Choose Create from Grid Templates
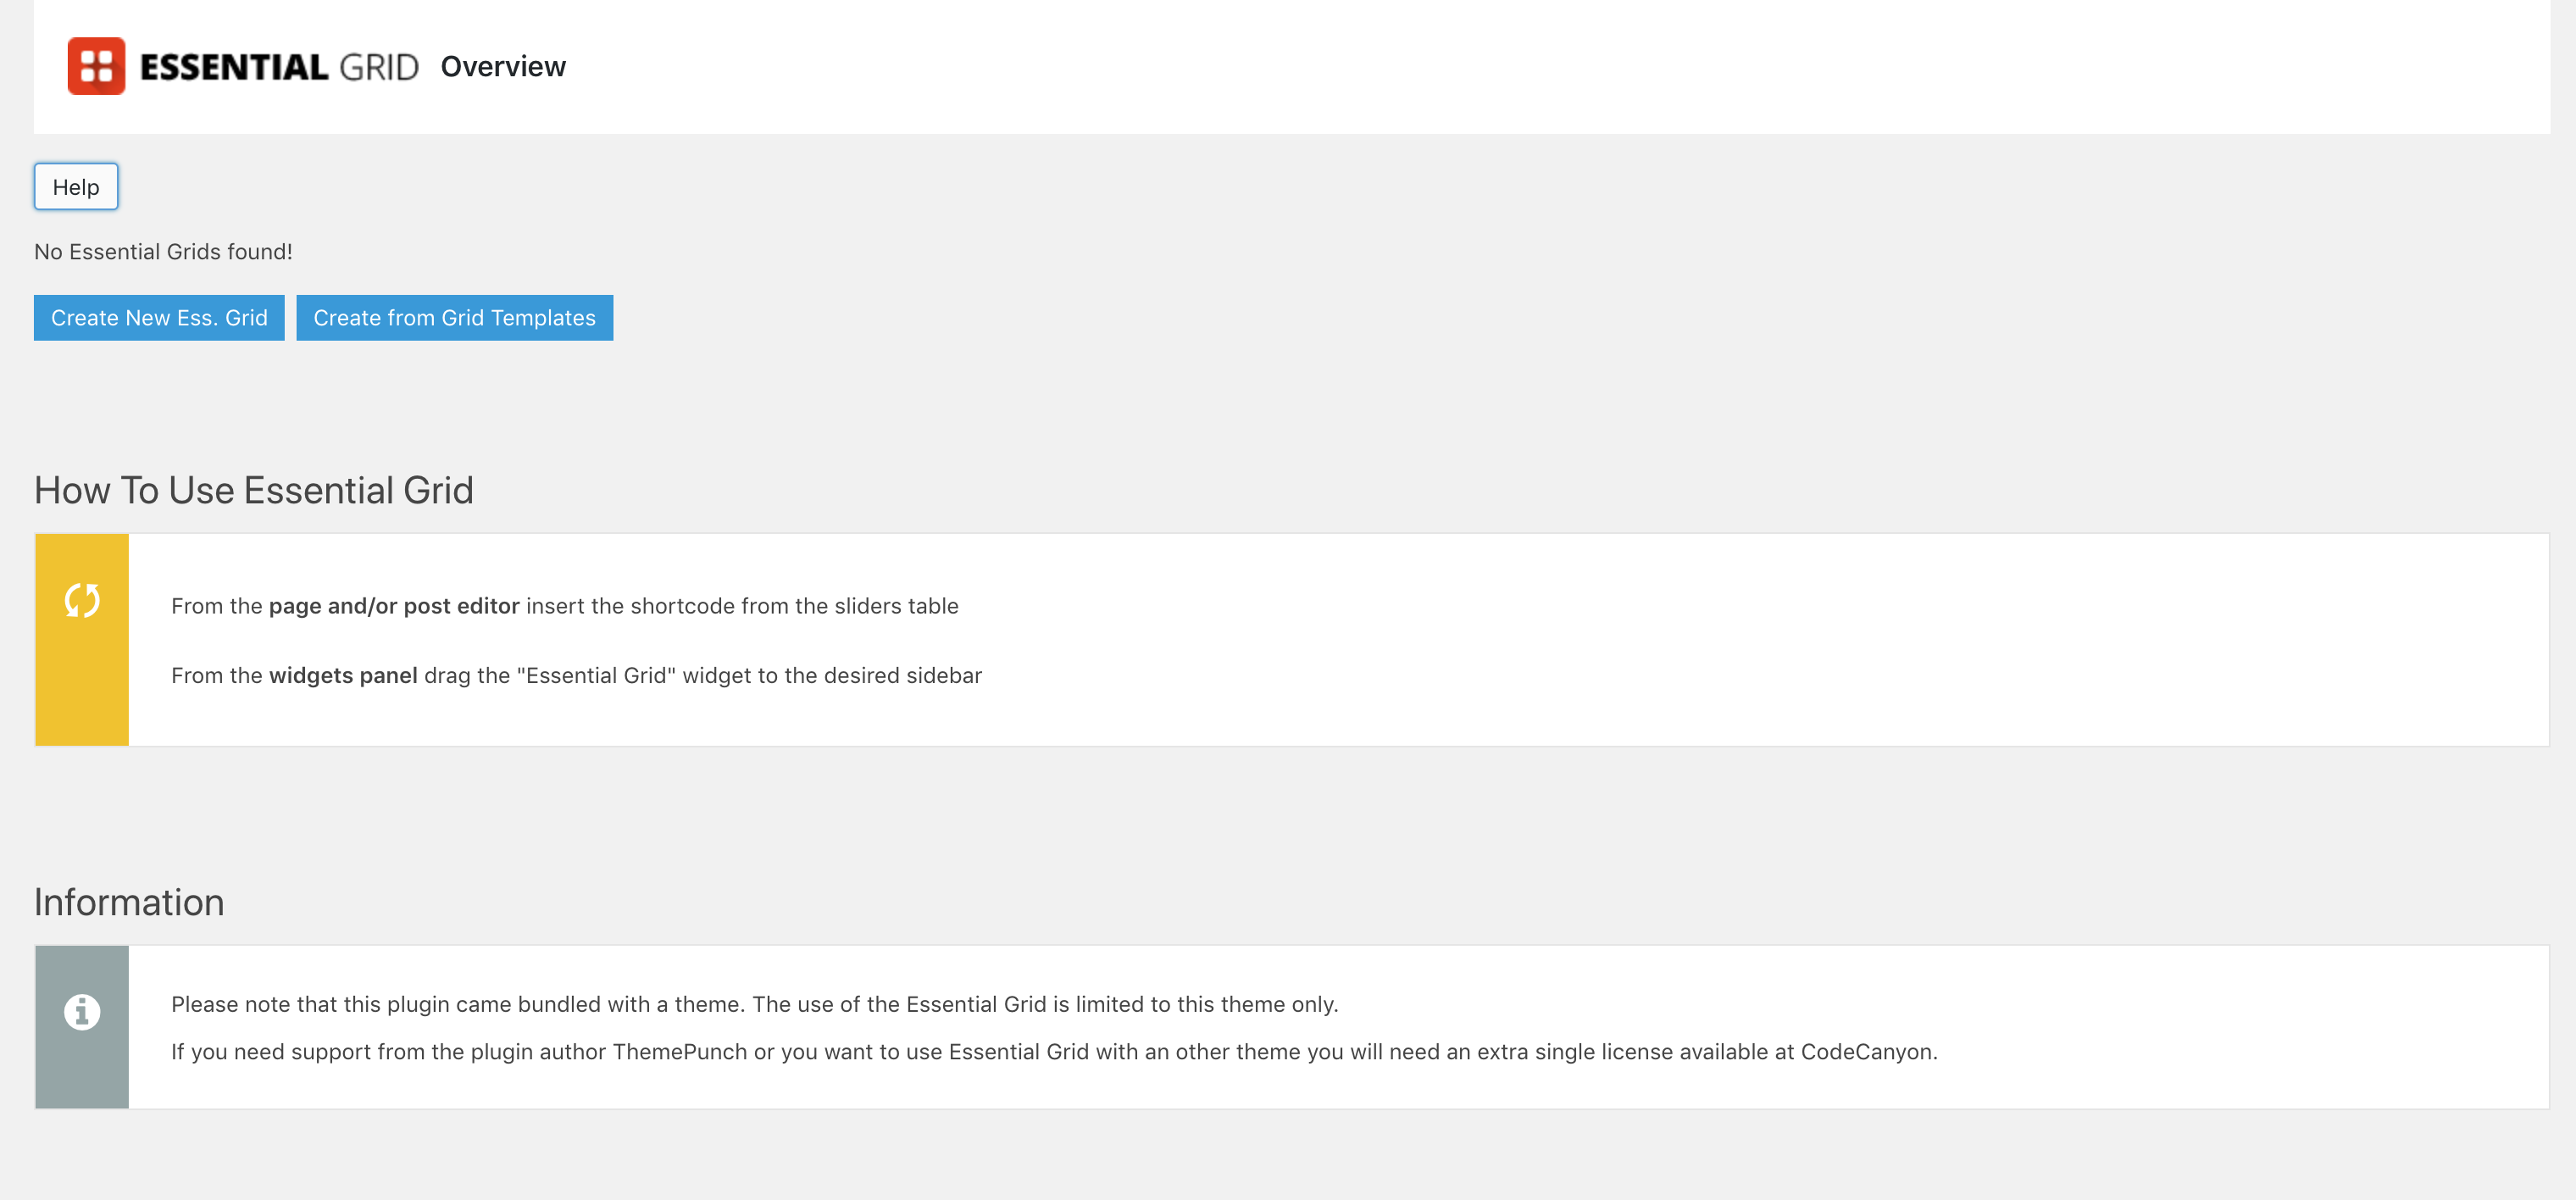The height and width of the screenshot is (1200, 2576). [x=454, y=317]
